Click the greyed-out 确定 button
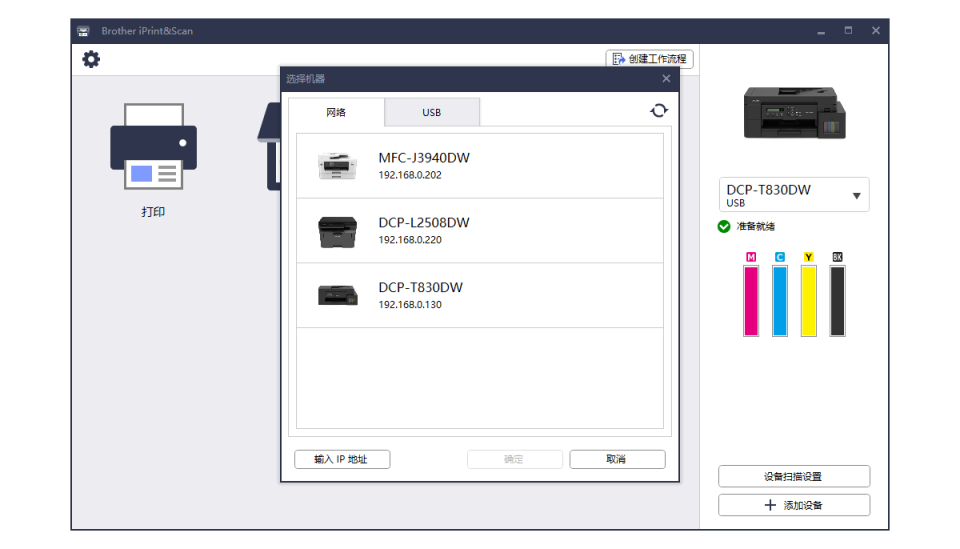This screenshot has height=549, width=960. (x=514, y=460)
